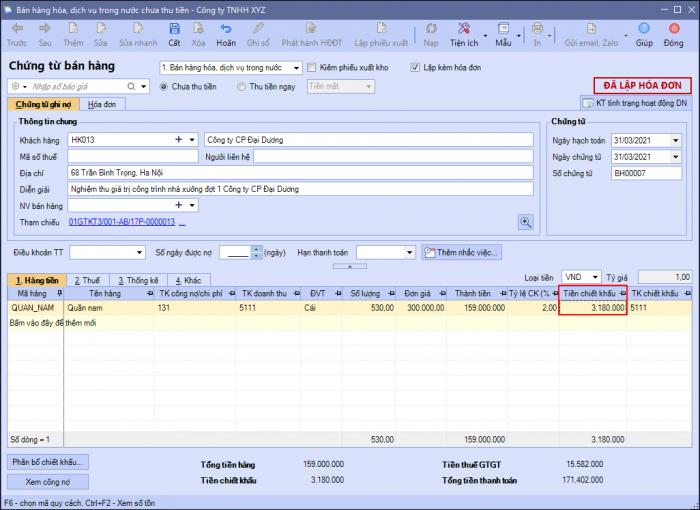
Task: Click the Diễn giải text field
Action: point(300,188)
